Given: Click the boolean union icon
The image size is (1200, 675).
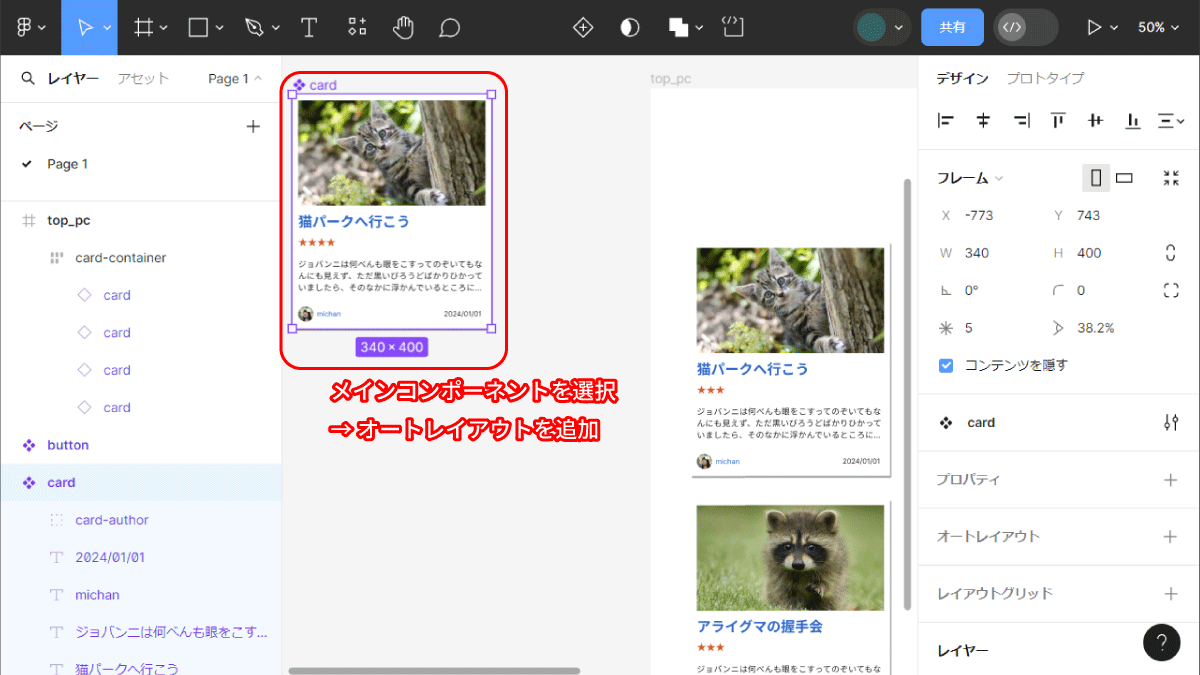Looking at the screenshot, I should coord(679,27).
